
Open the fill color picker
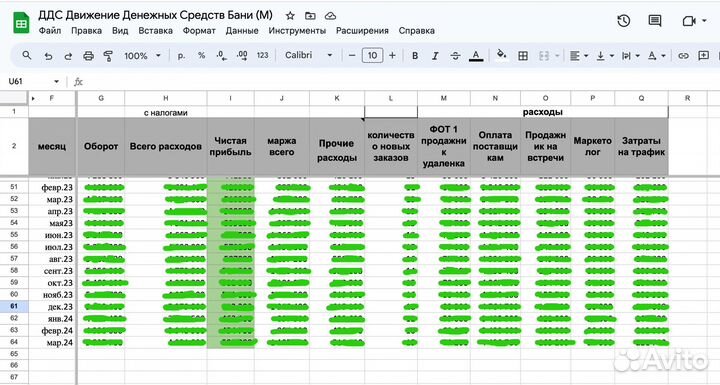501,55
